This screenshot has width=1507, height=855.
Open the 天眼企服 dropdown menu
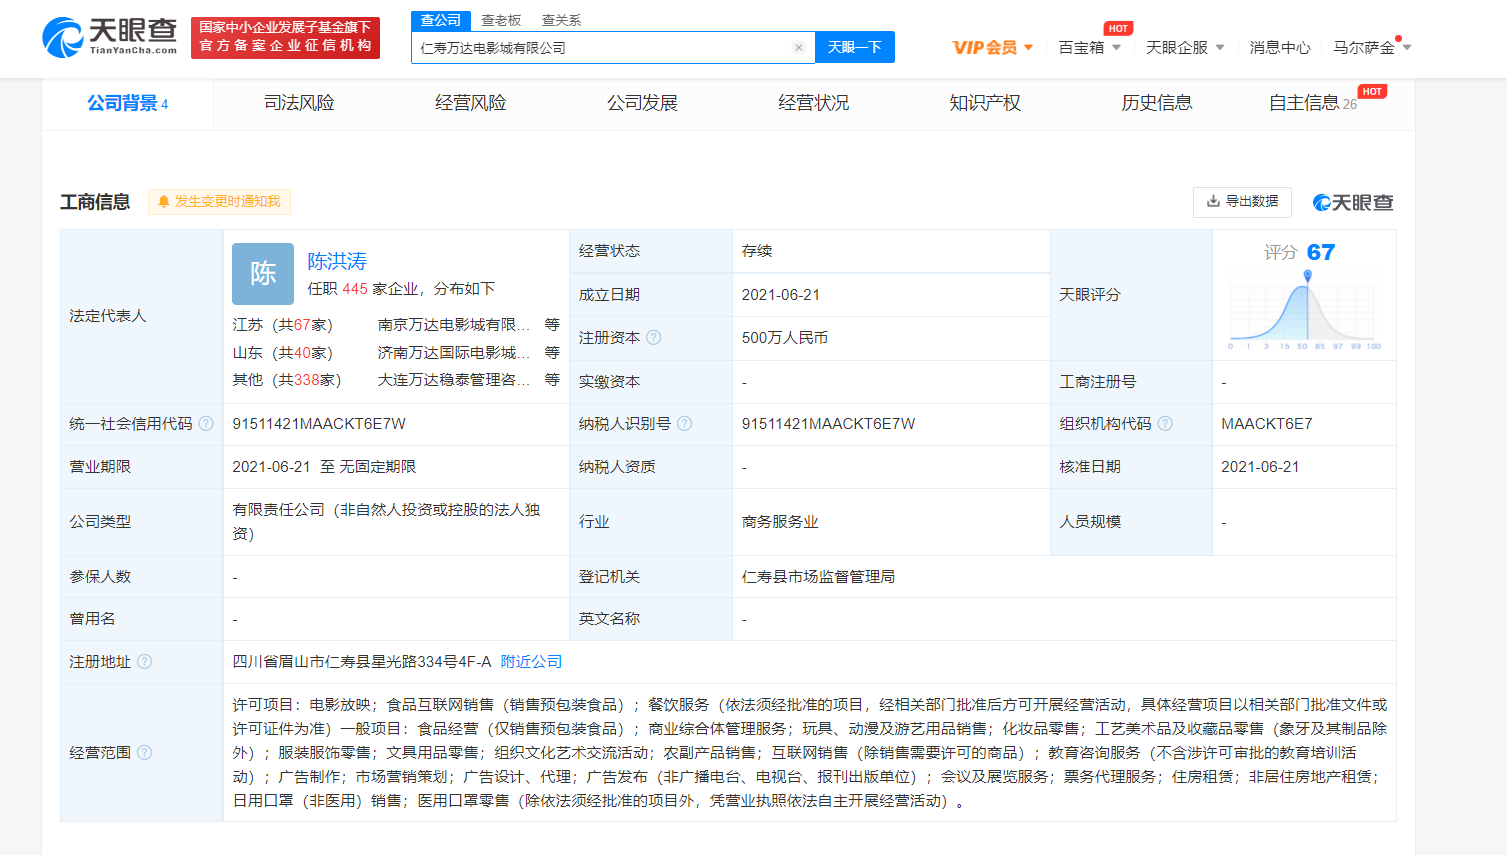tap(1184, 47)
